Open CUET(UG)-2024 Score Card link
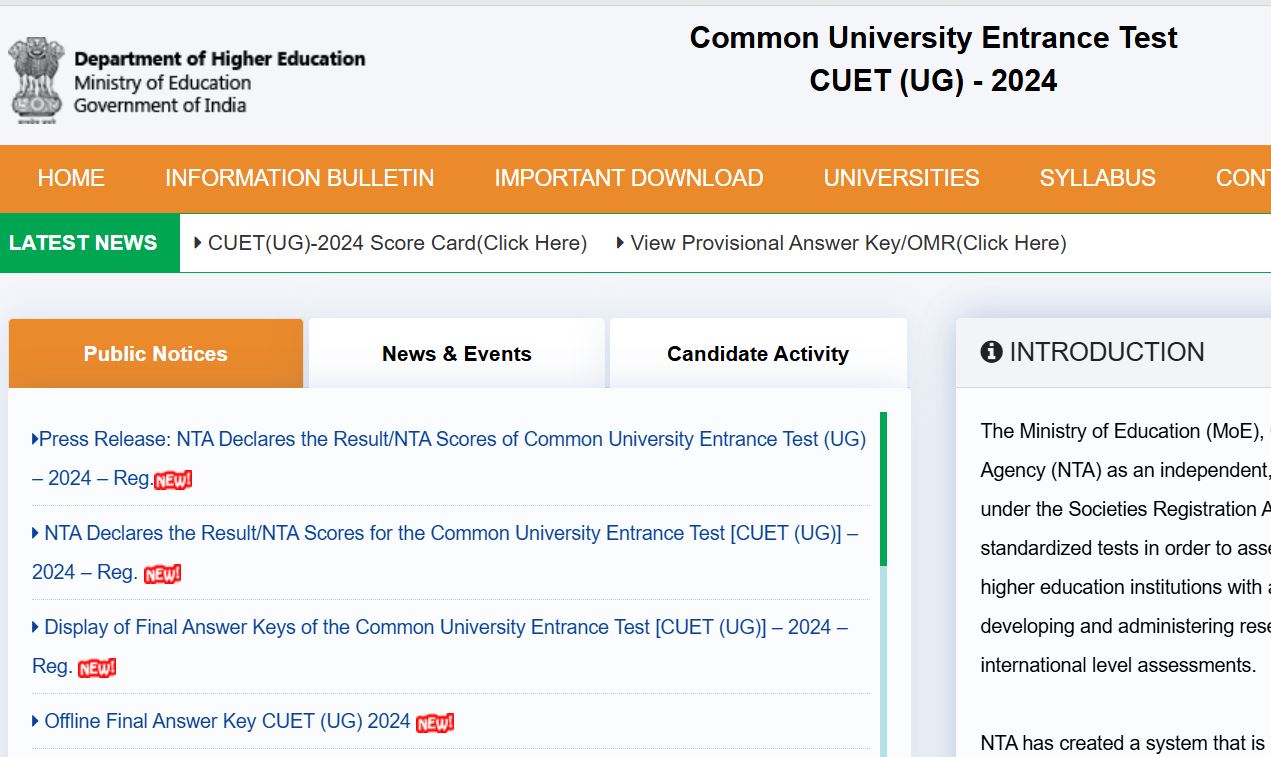The image size is (1271, 757). pyautogui.click(x=397, y=243)
